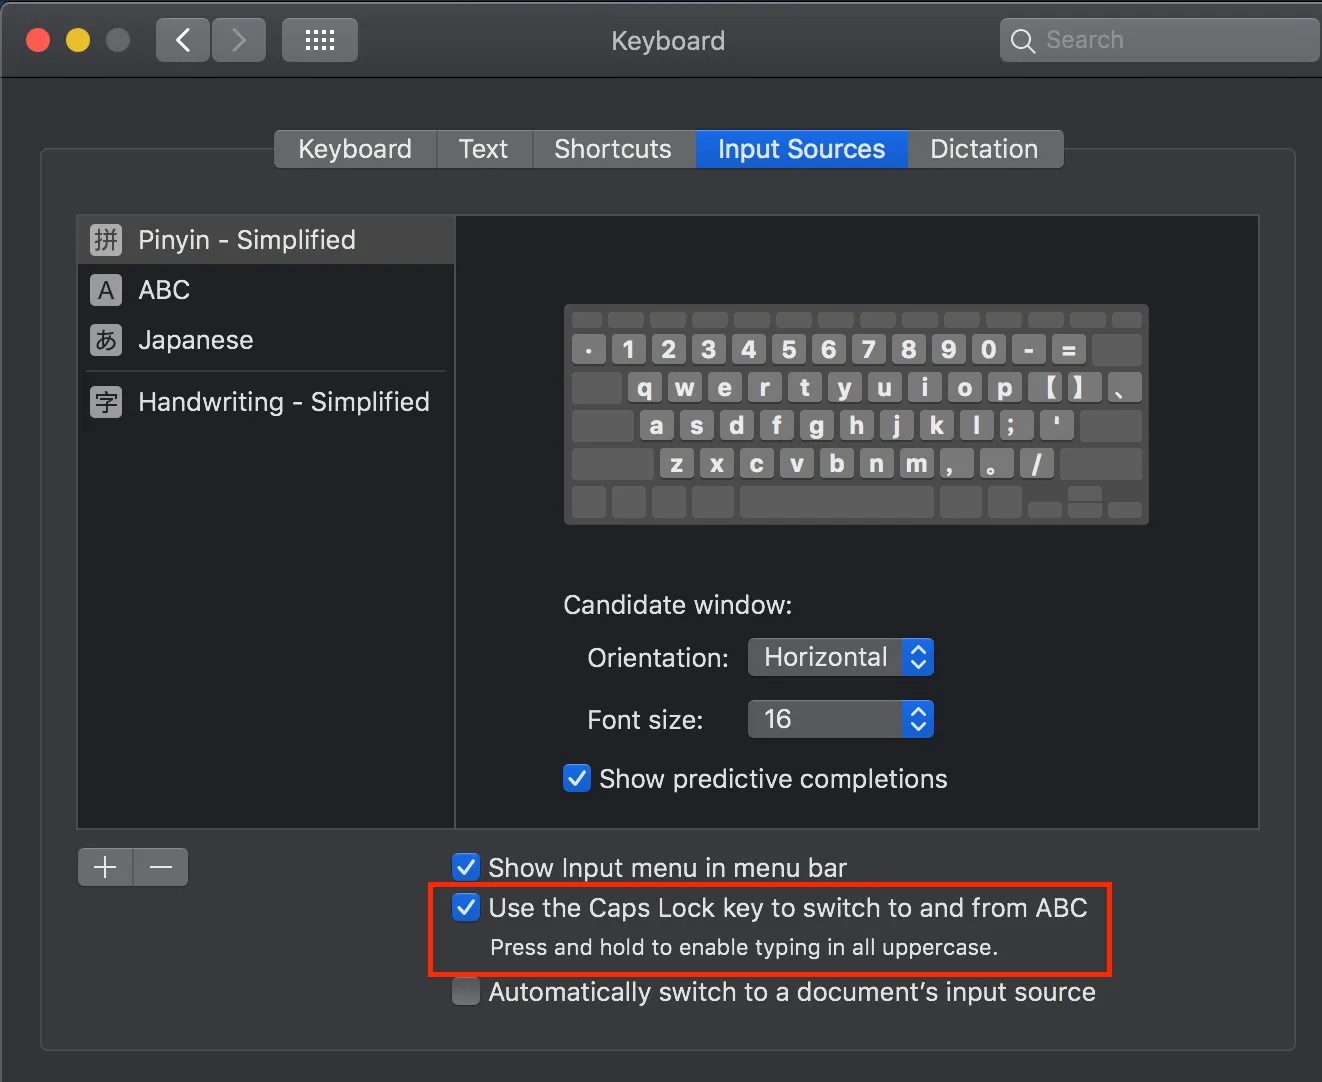Switch to the Shortcuts tab
Screen dimensions: 1322x1082
[x=612, y=148]
